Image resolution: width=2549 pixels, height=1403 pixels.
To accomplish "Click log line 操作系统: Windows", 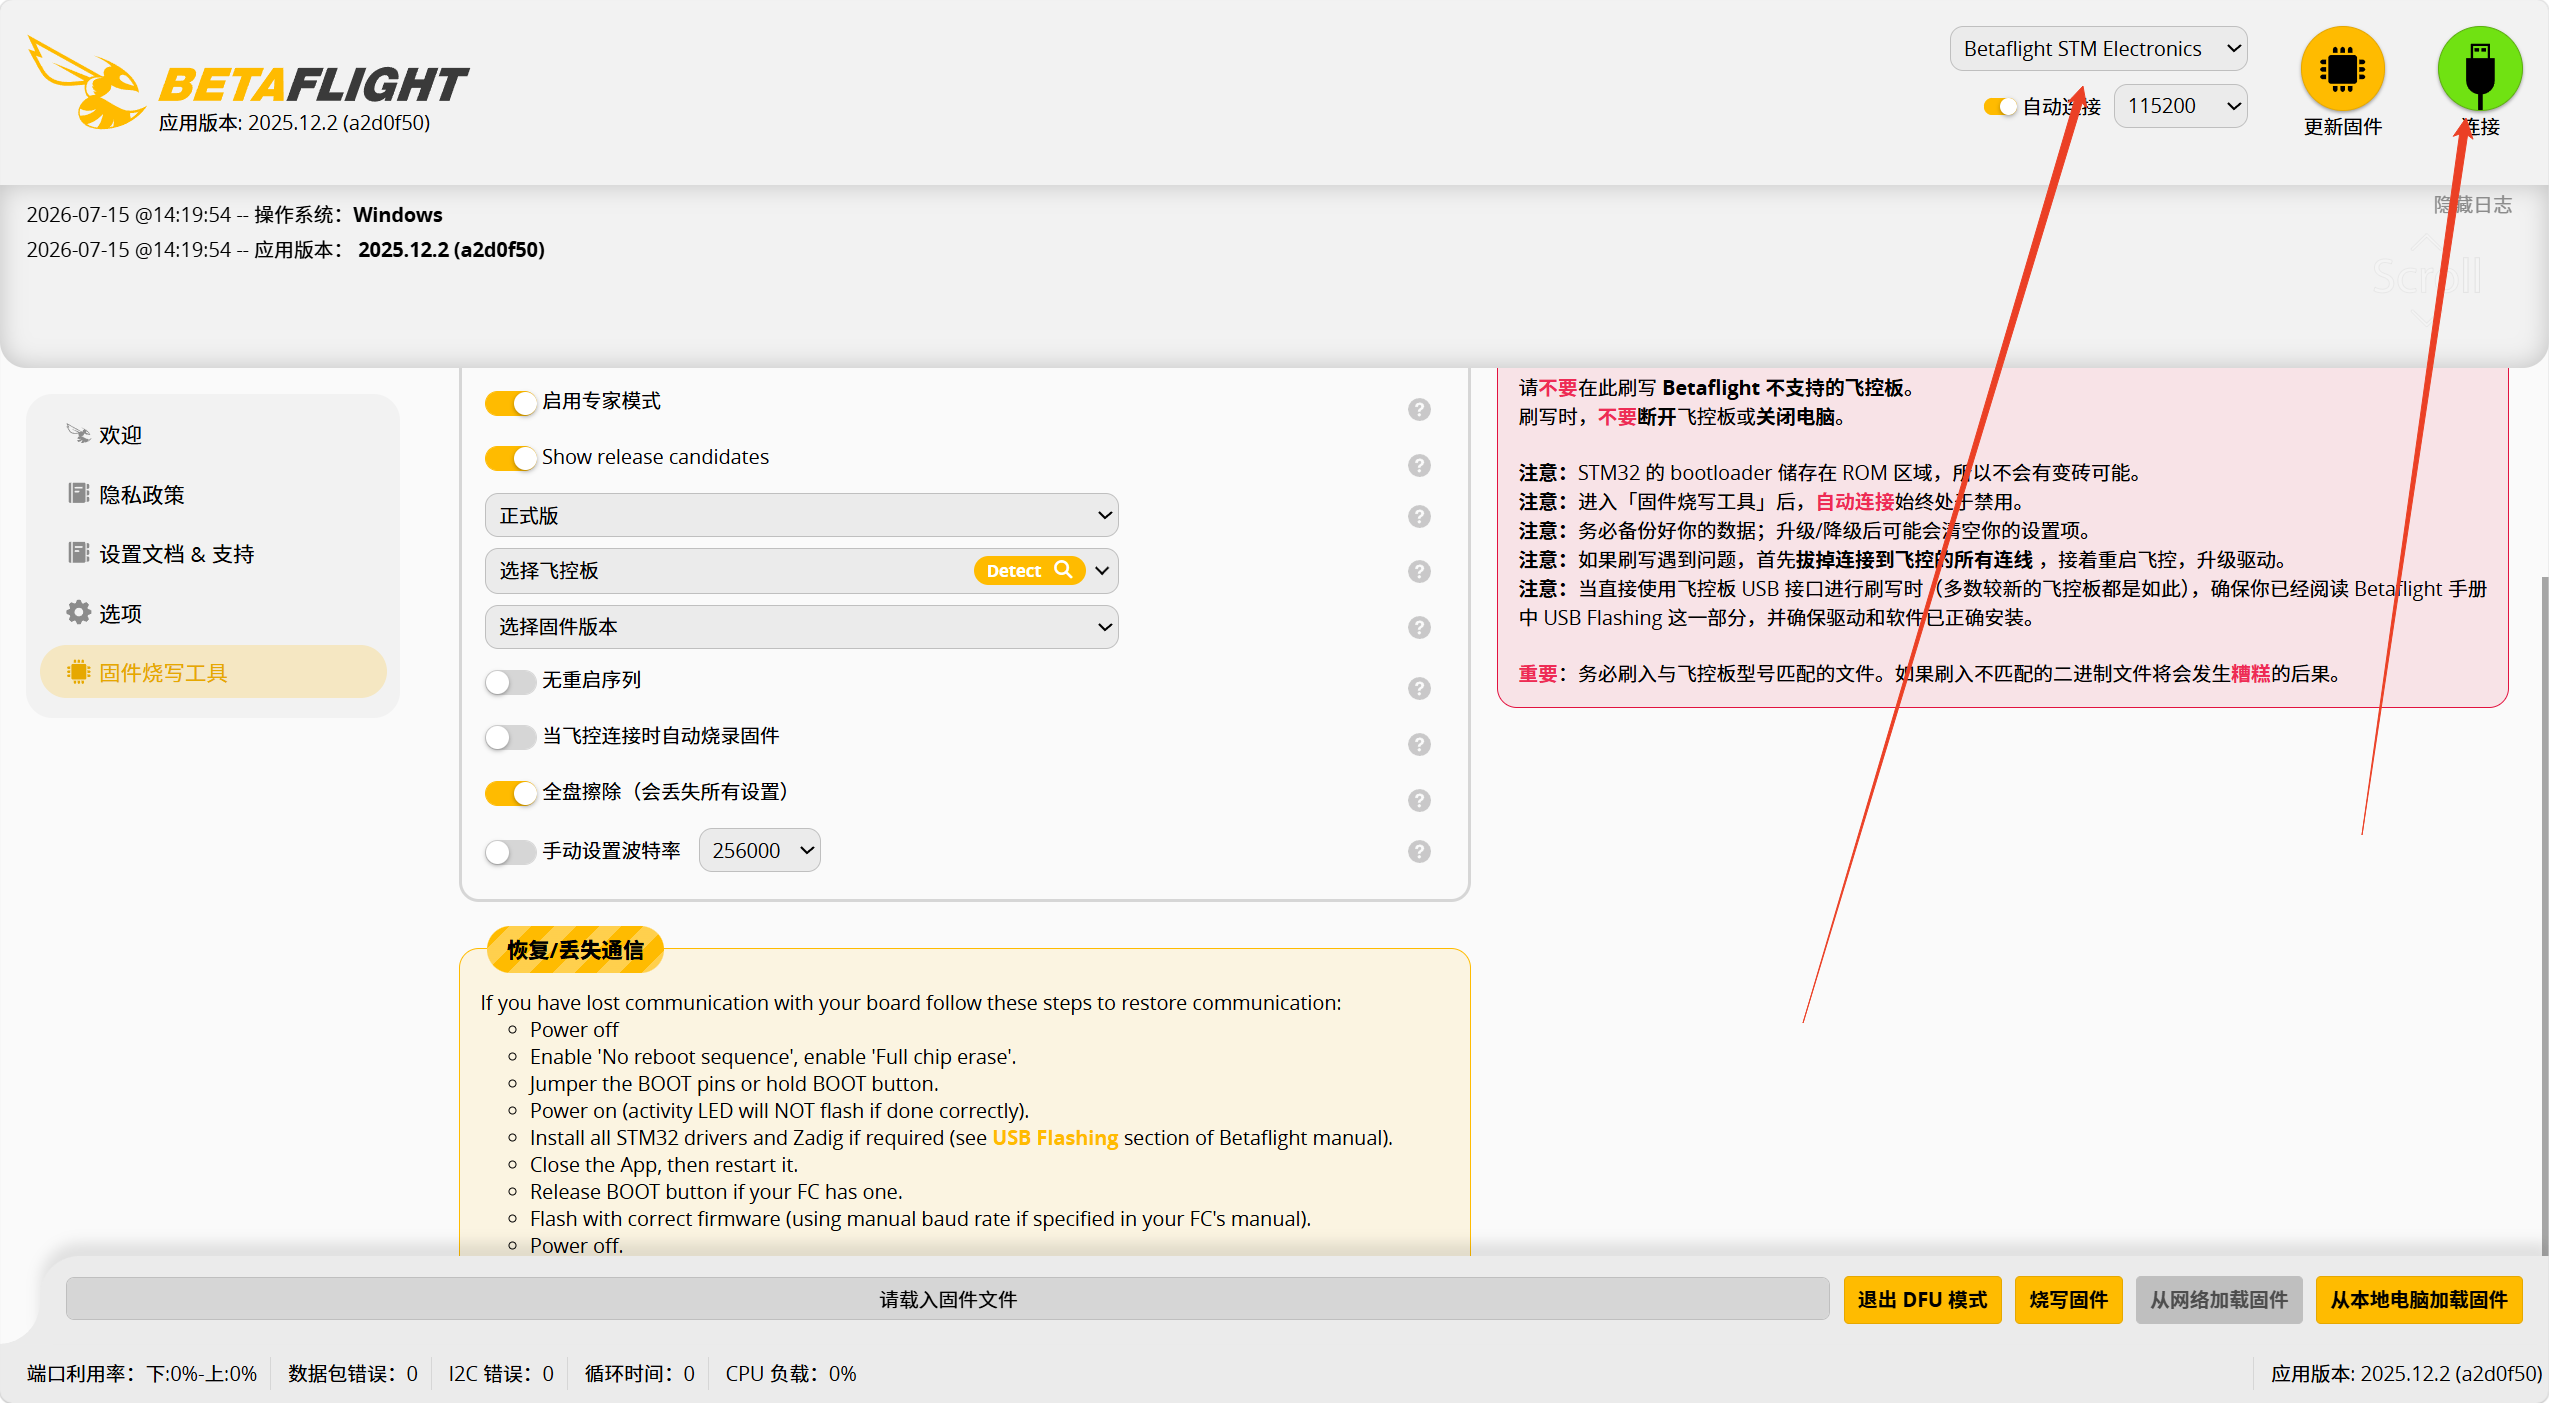I will coord(234,214).
